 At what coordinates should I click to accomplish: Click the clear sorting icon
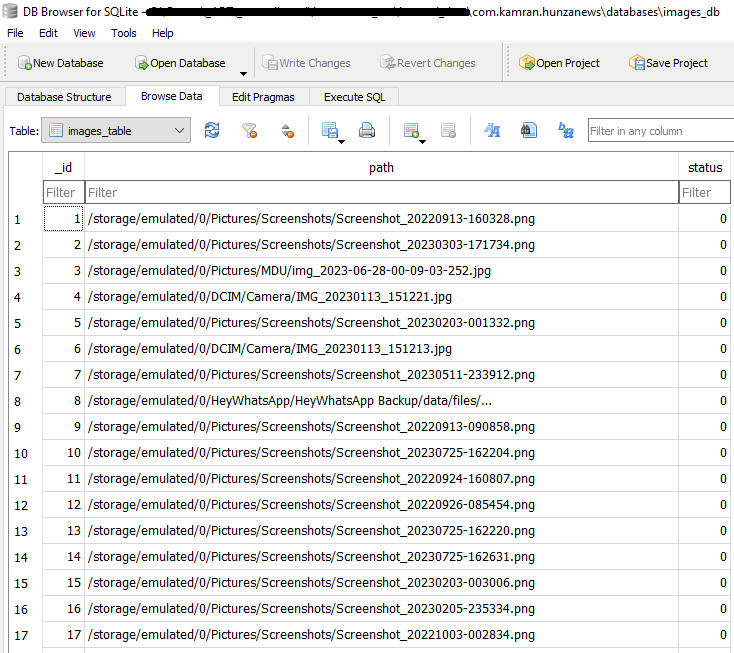point(287,131)
